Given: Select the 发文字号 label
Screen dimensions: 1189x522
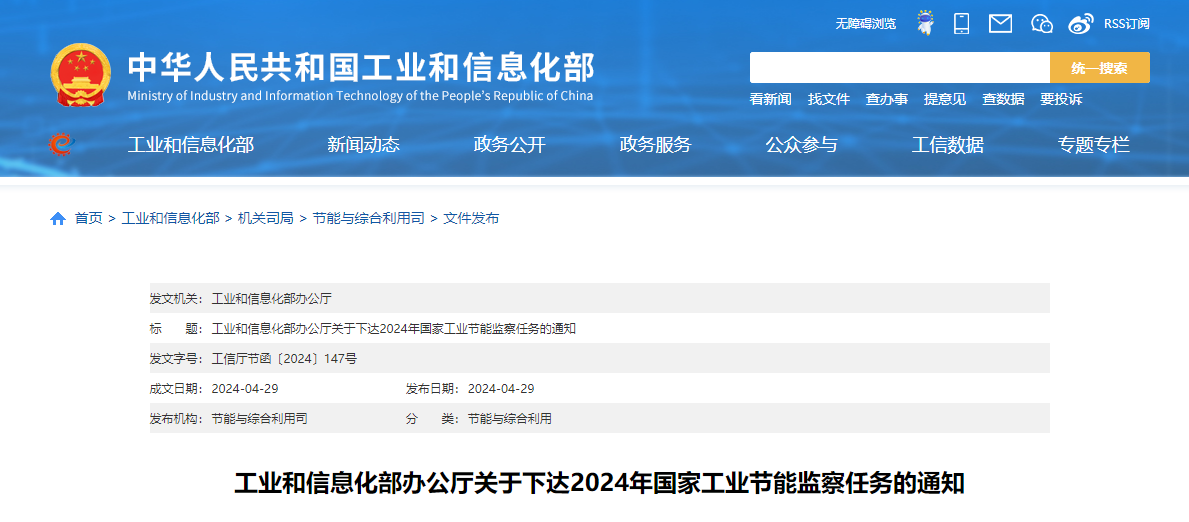Looking at the screenshot, I should [x=177, y=358].
